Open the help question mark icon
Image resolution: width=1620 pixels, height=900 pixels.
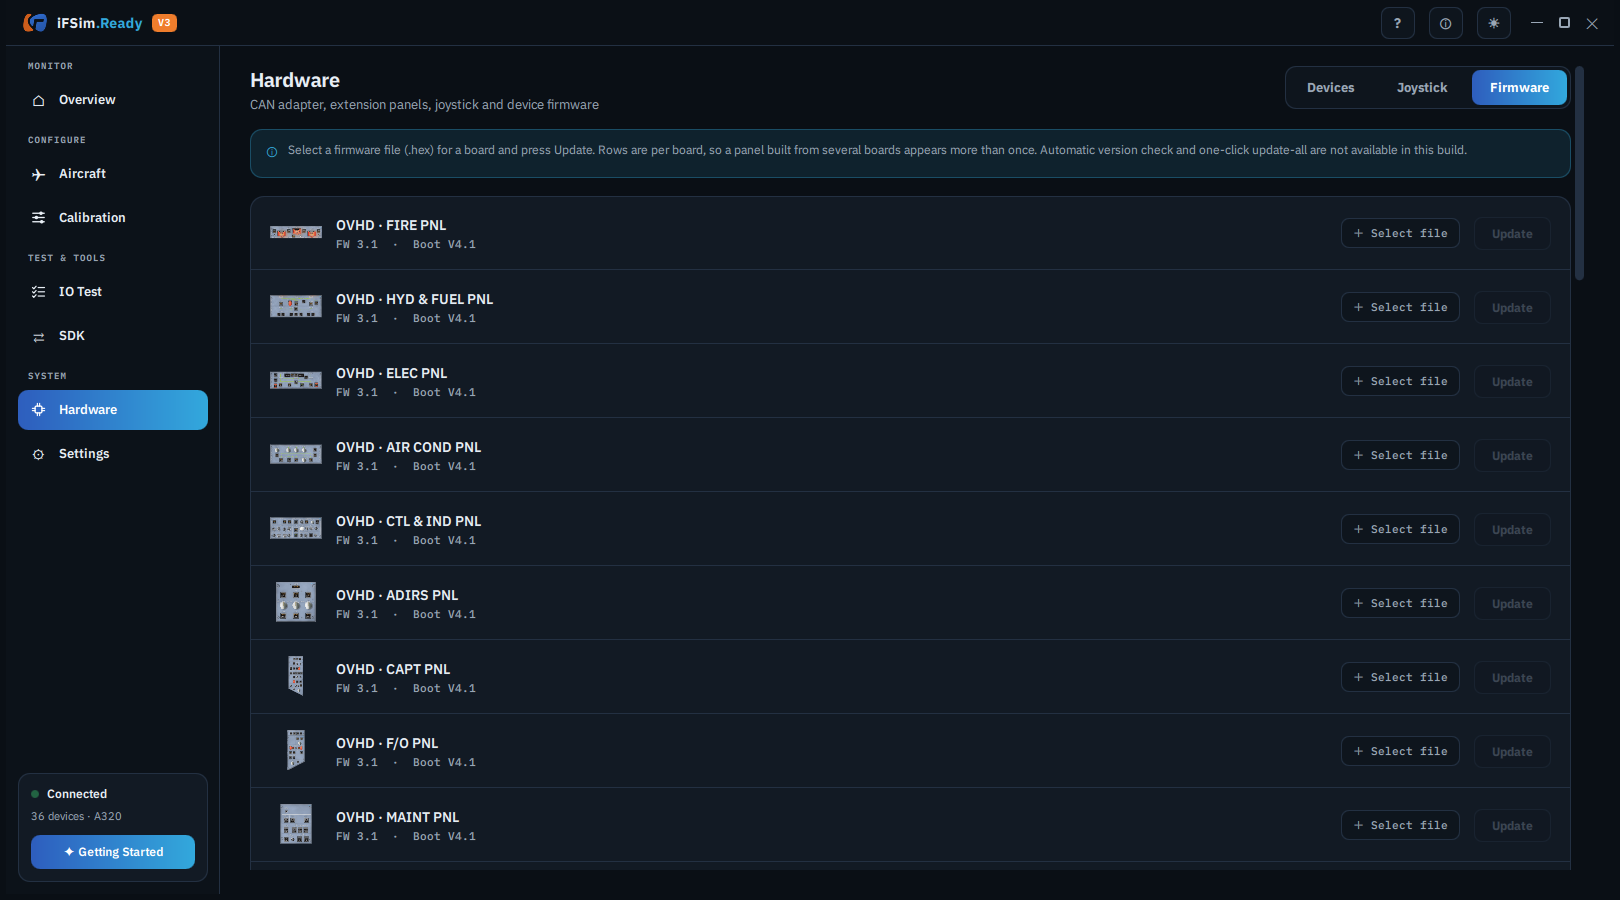1397,23
